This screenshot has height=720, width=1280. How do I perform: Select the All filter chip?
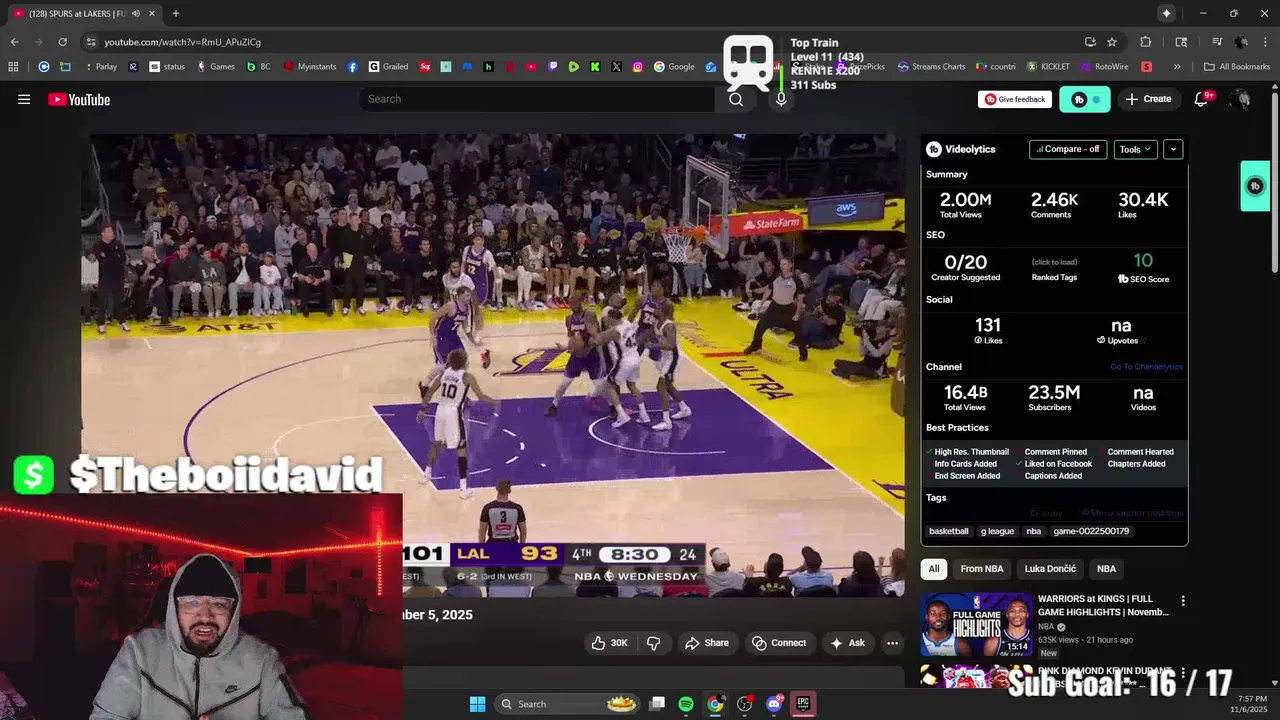tap(934, 569)
